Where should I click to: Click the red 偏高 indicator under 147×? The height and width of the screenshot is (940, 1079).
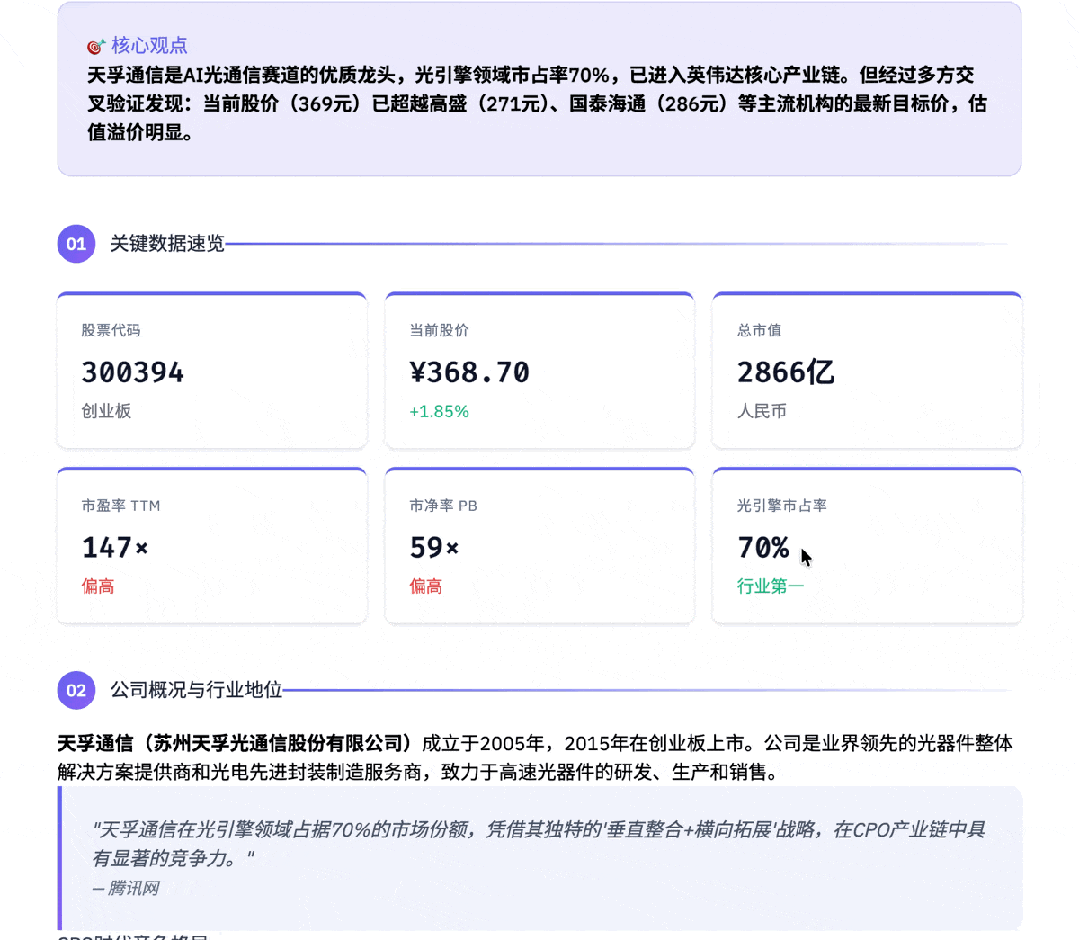coord(98,586)
